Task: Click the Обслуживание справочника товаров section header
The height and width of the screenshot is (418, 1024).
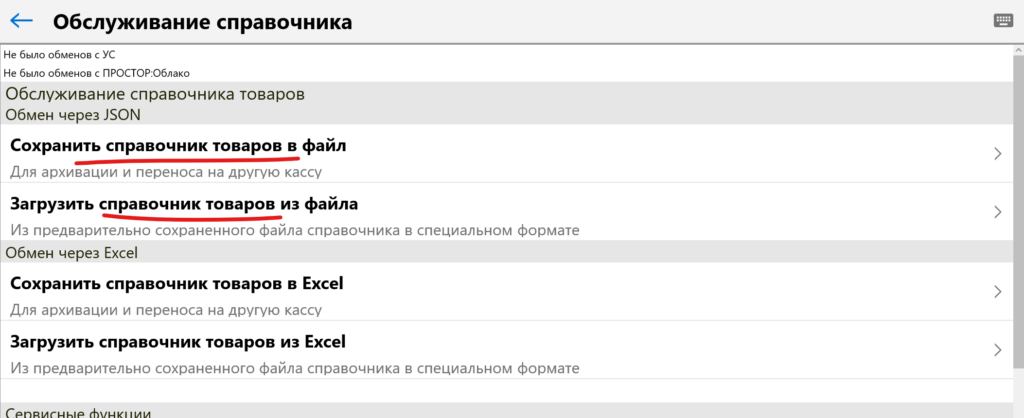Action: 155,94
